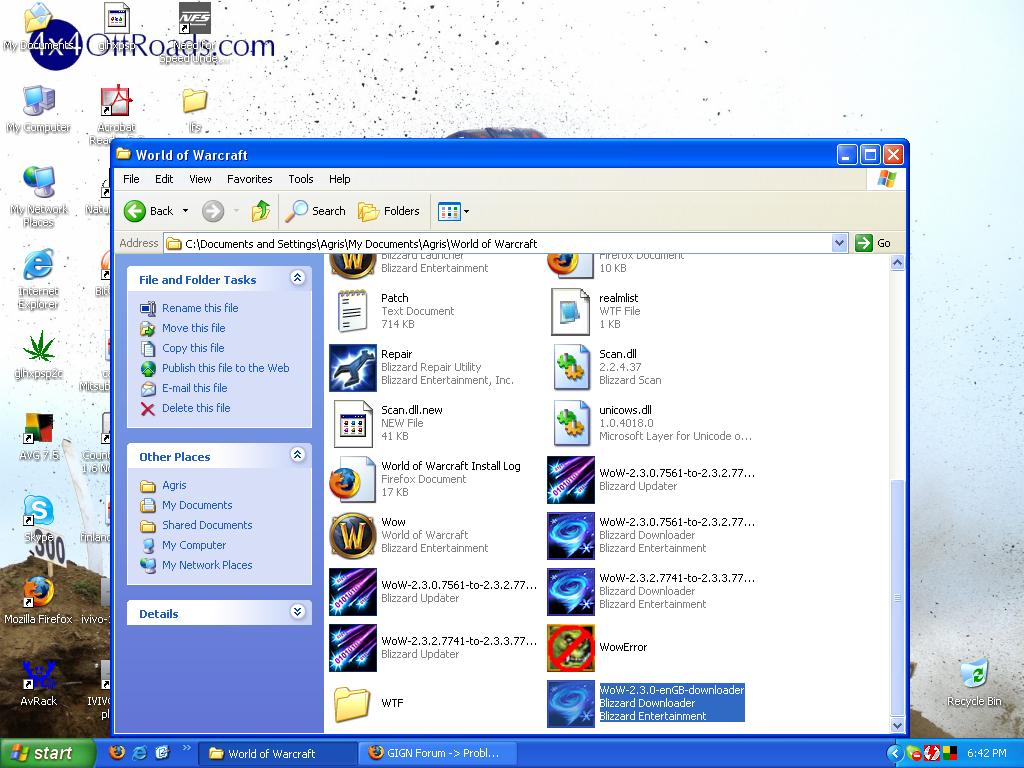Expand the Details panel
This screenshot has height=768, width=1024.
(x=297, y=613)
